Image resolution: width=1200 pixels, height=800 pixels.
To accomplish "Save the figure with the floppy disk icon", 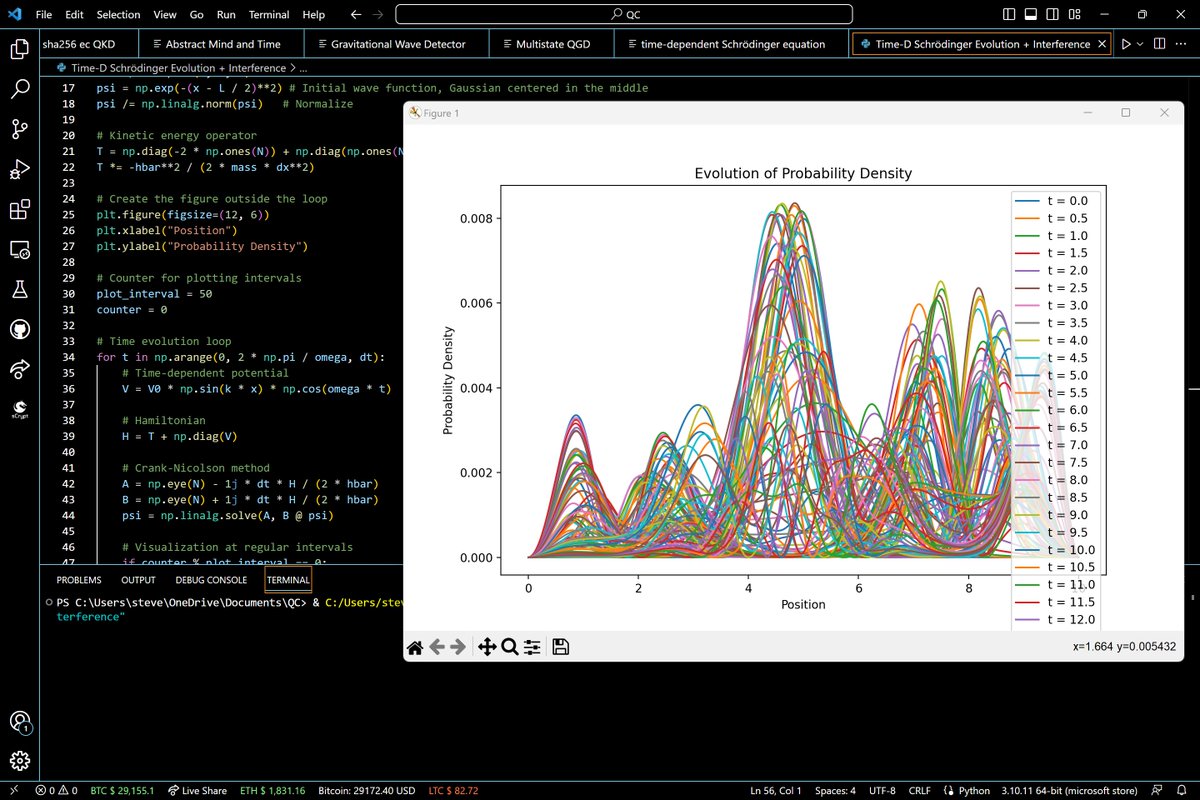I will 561,647.
